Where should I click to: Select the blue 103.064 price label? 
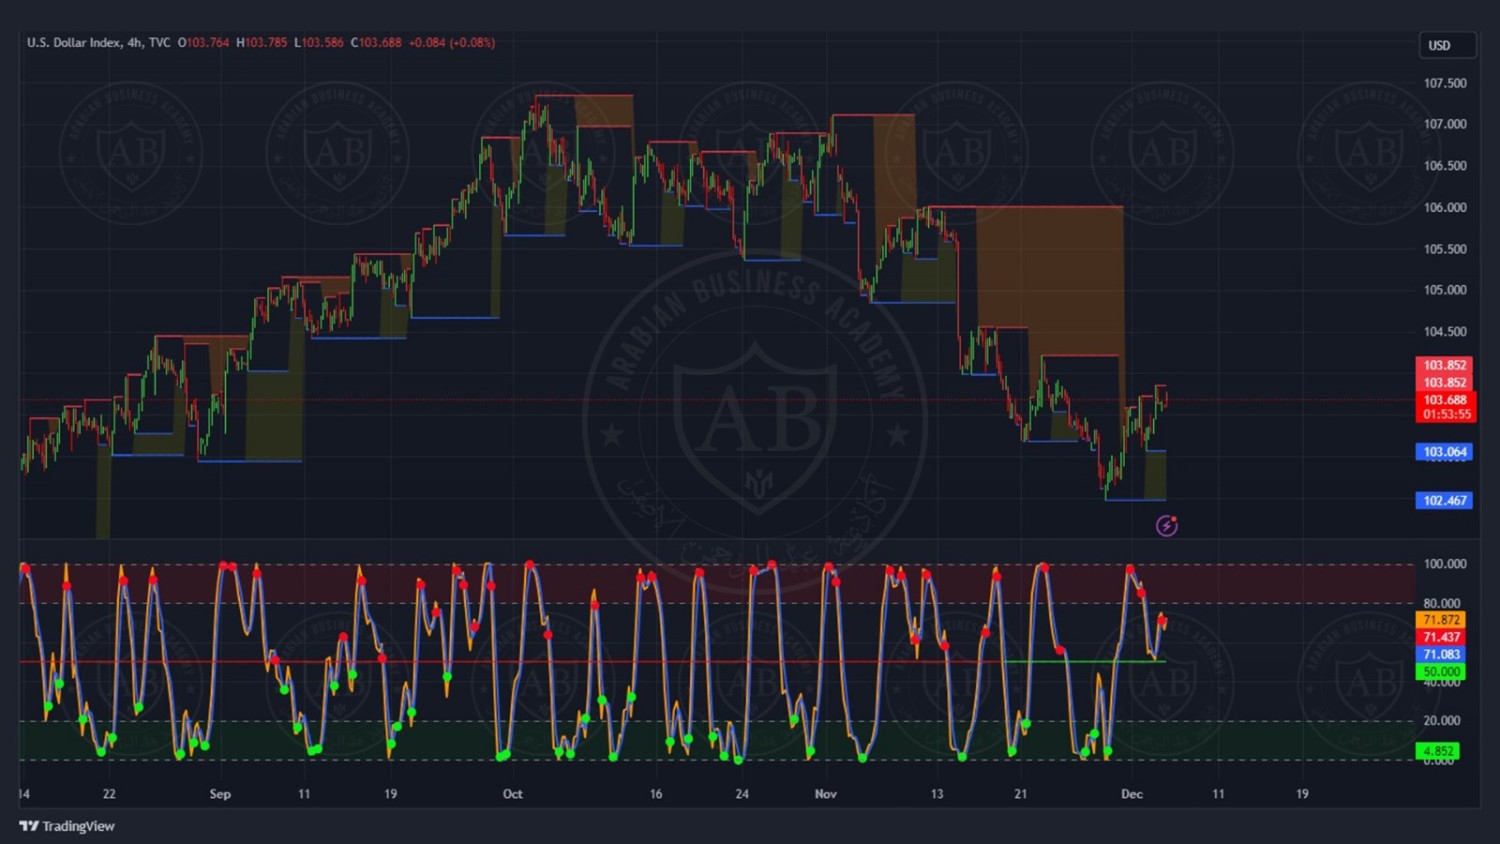click(x=1444, y=452)
